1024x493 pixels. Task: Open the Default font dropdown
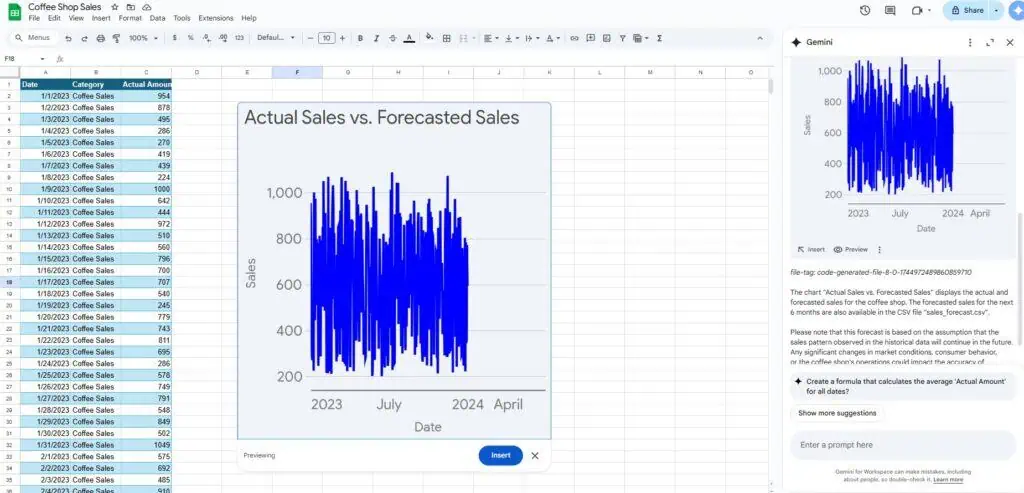click(276, 38)
